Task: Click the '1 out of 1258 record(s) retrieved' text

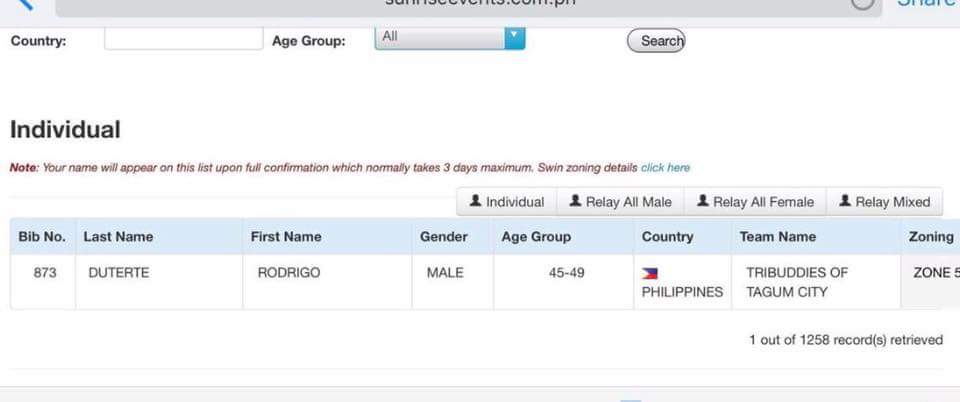Action: [846, 340]
